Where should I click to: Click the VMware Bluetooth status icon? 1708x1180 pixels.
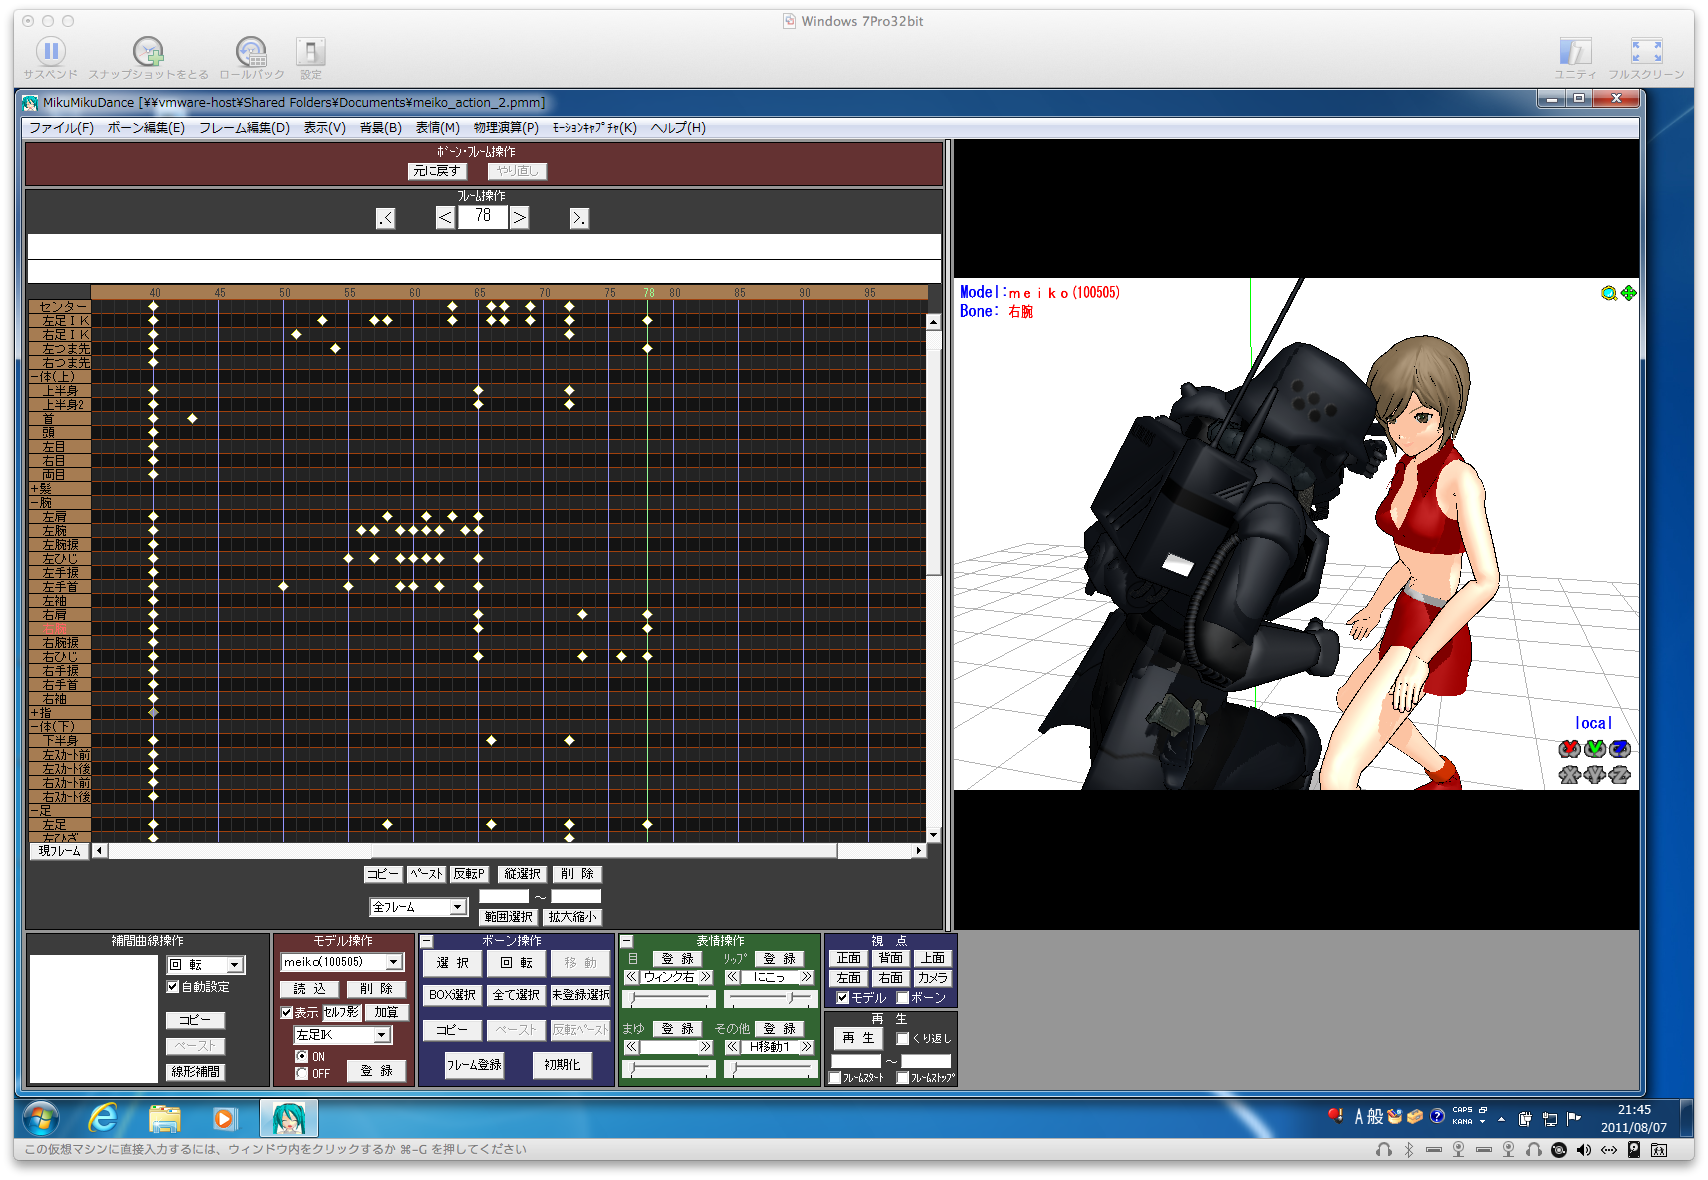(x=1408, y=1150)
